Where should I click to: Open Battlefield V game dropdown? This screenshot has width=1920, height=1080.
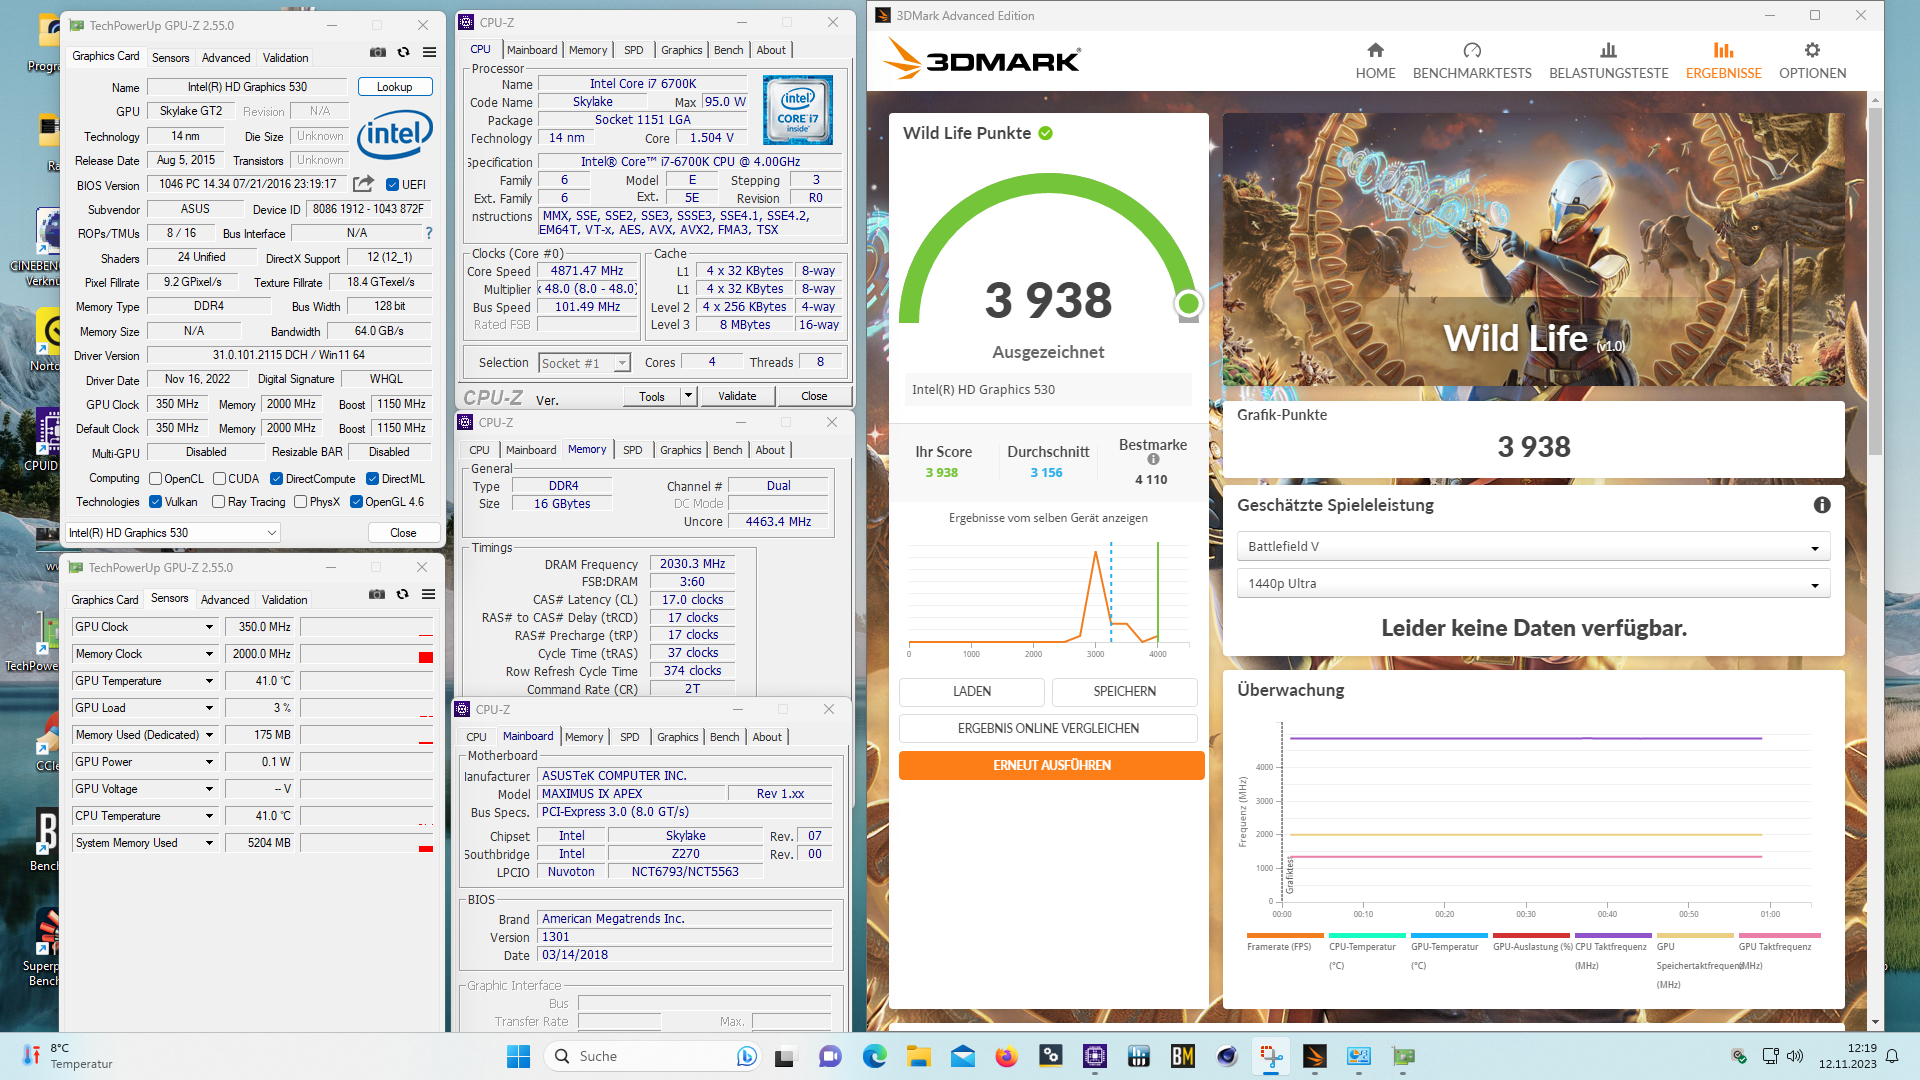click(1533, 546)
